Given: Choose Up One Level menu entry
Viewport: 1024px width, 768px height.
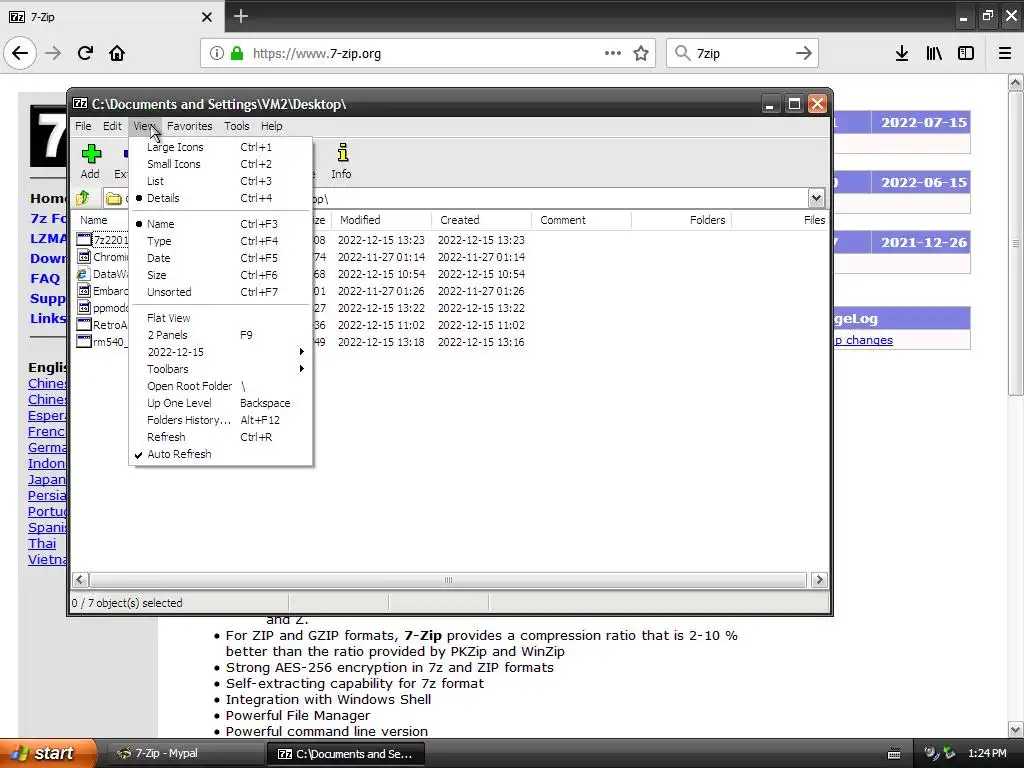Looking at the screenshot, I should [221, 403].
